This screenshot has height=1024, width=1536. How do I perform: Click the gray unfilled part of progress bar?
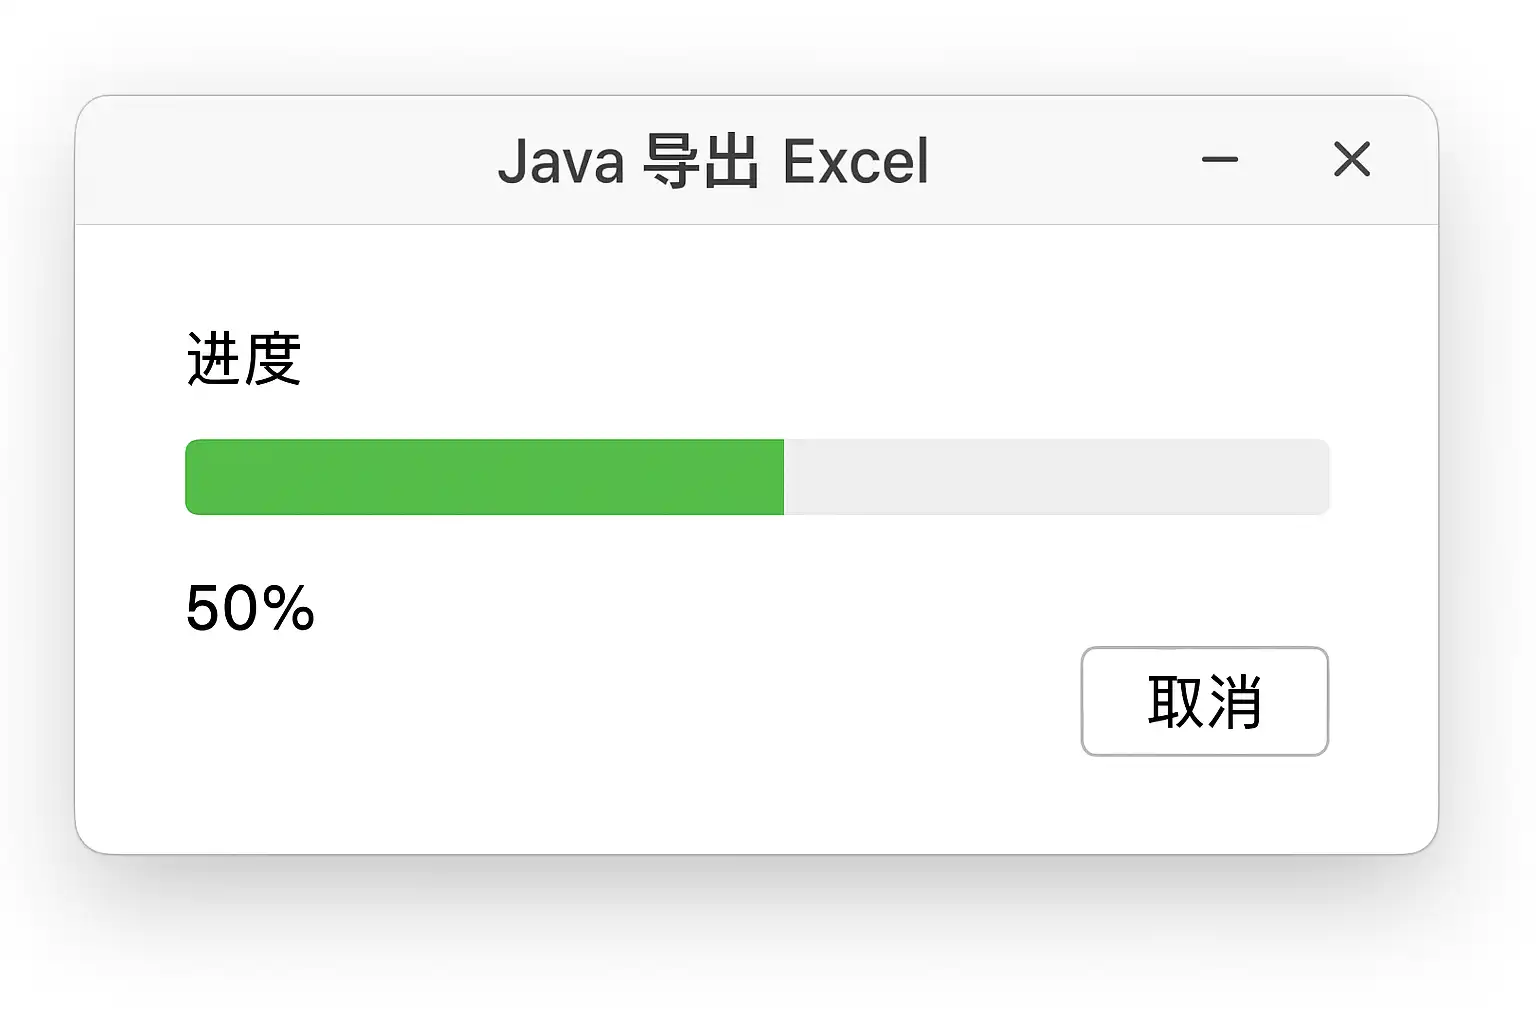(x=1056, y=477)
